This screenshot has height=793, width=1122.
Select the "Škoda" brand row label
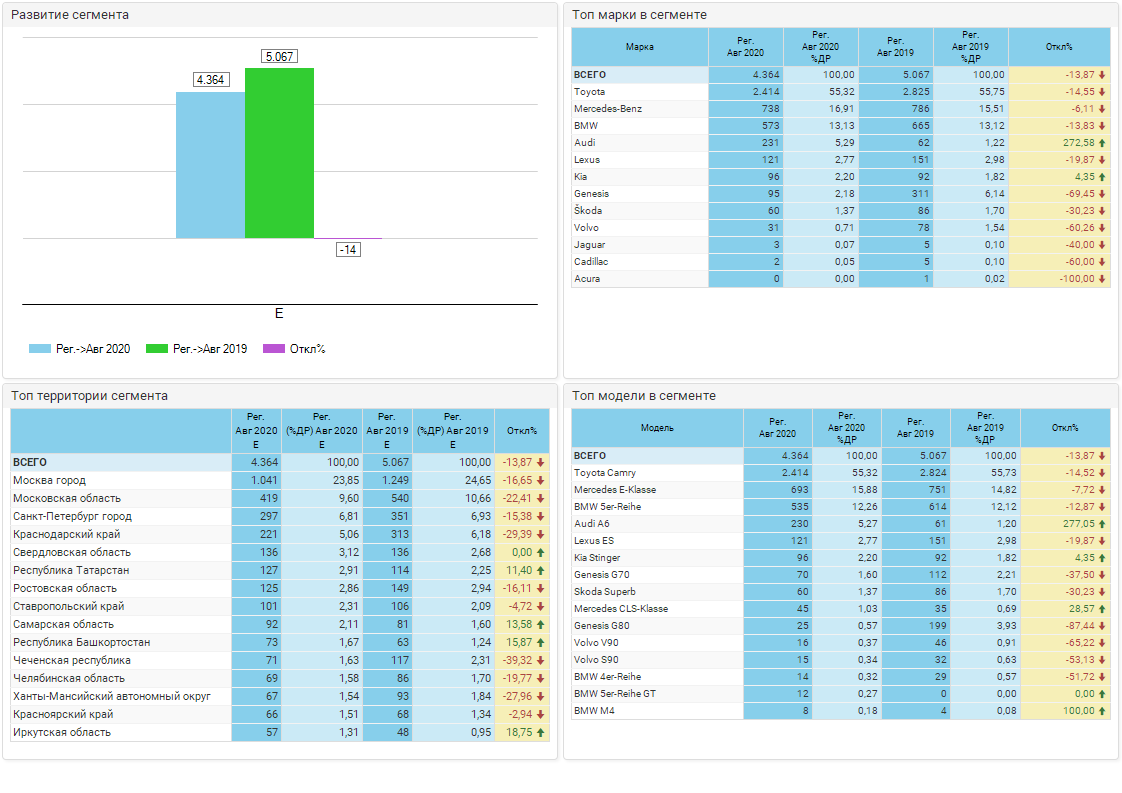pyautogui.click(x=587, y=211)
